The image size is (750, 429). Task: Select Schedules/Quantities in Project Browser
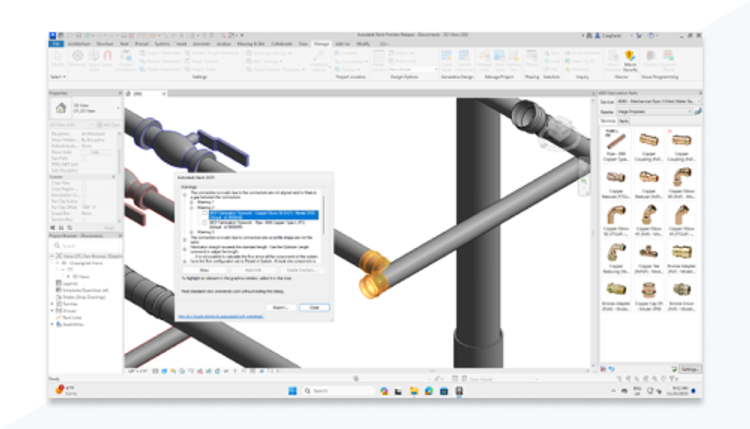tap(82, 290)
